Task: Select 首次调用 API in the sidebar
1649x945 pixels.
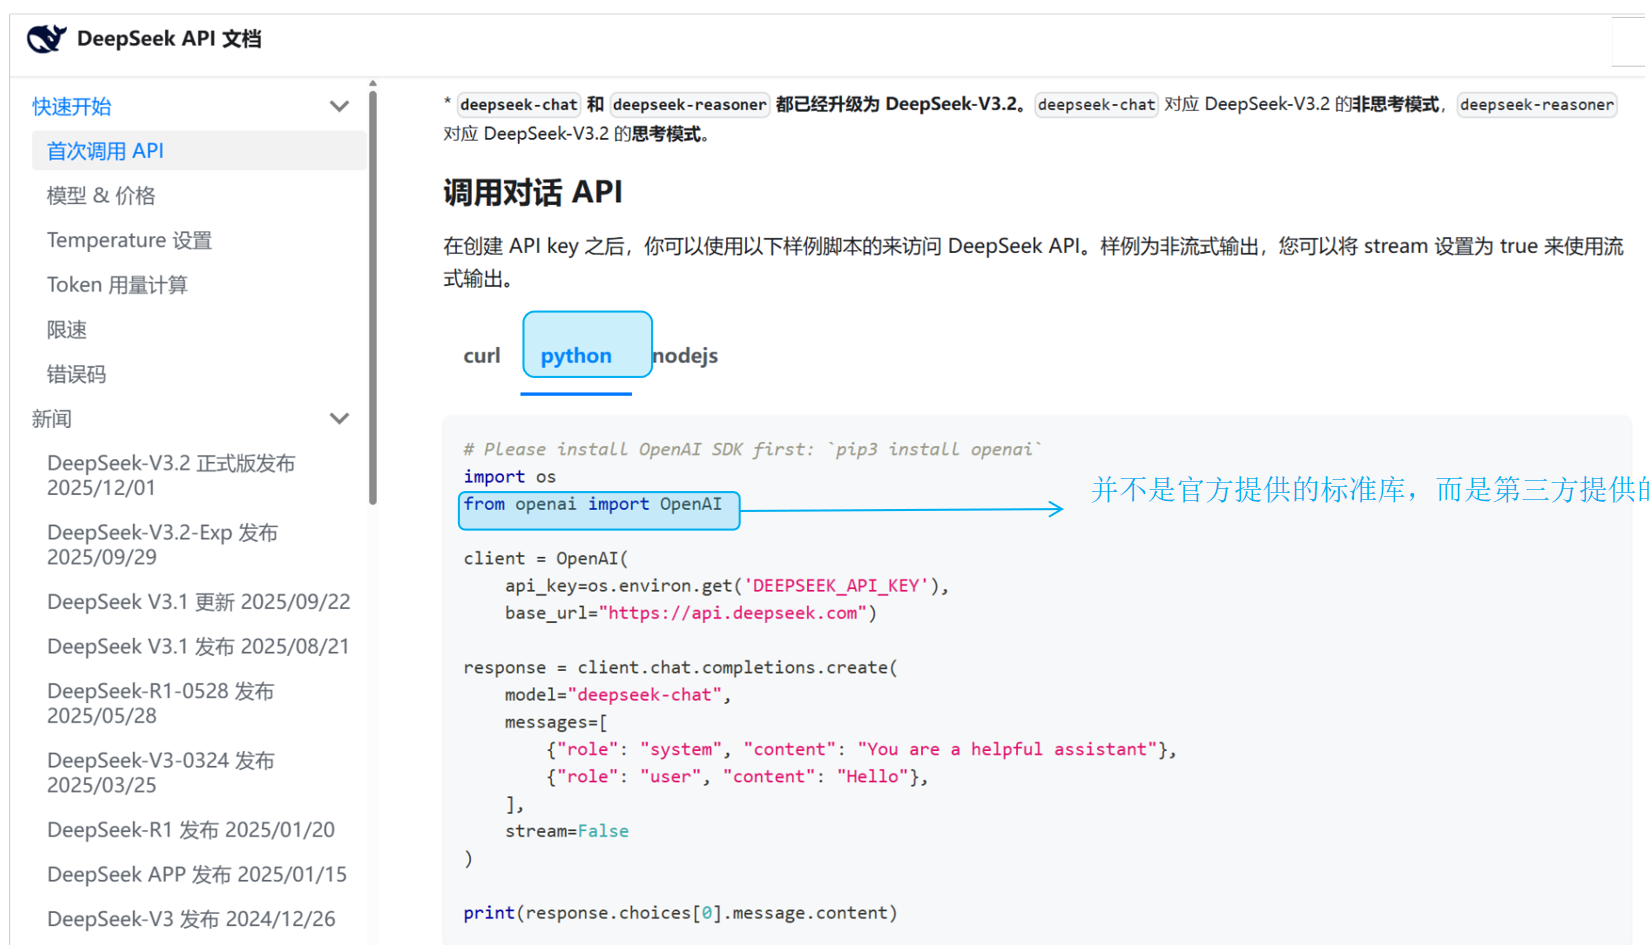Action: (x=199, y=151)
